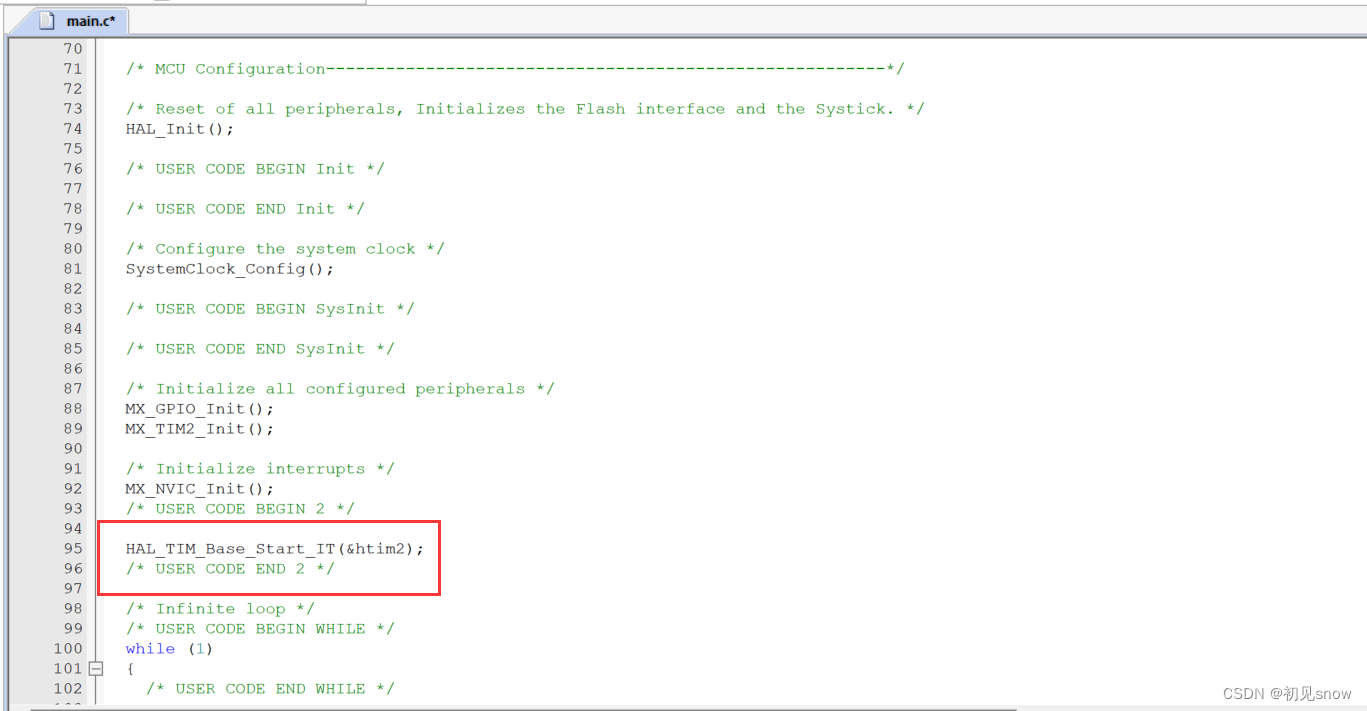Click the SystemClock_Config(); line

pyautogui.click(x=229, y=269)
